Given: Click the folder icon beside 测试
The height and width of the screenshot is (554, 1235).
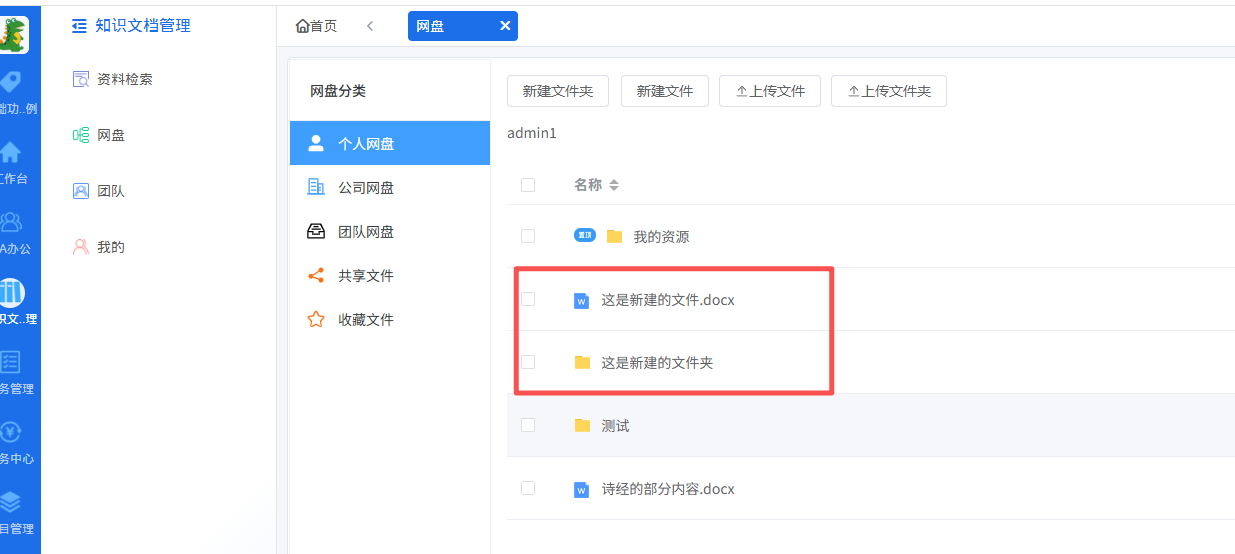Looking at the screenshot, I should point(582,426).
